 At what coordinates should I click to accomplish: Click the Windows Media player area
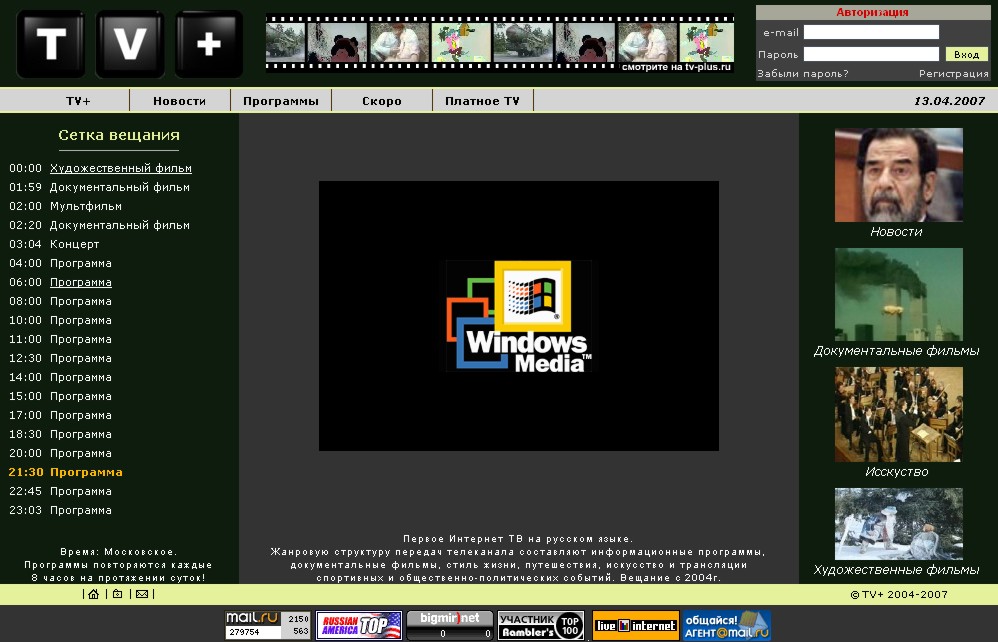(x=519, y=316)
